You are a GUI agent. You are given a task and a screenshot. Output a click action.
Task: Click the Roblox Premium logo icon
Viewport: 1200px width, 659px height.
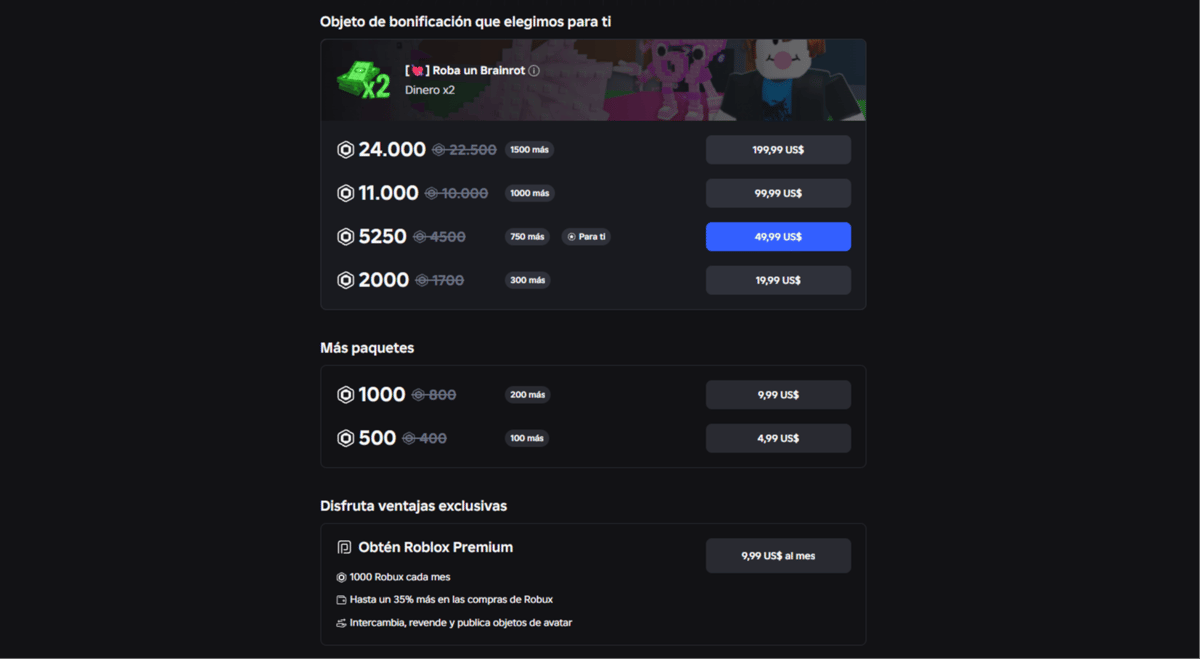coord(344,547)
